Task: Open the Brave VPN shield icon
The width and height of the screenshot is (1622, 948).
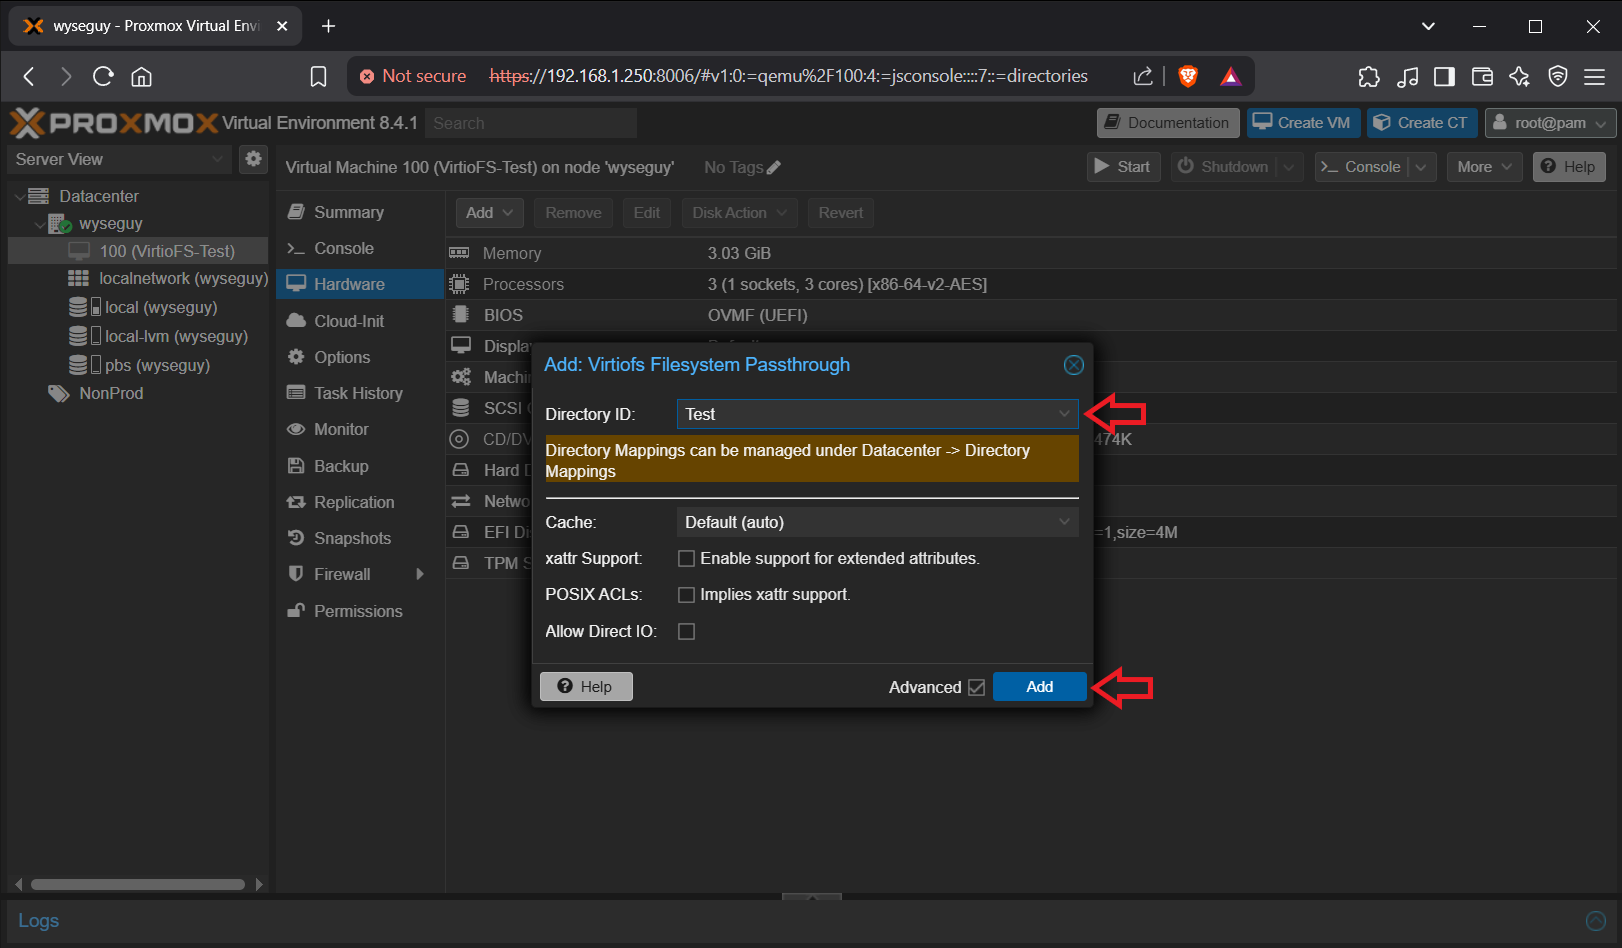Action: point(1557,76)
